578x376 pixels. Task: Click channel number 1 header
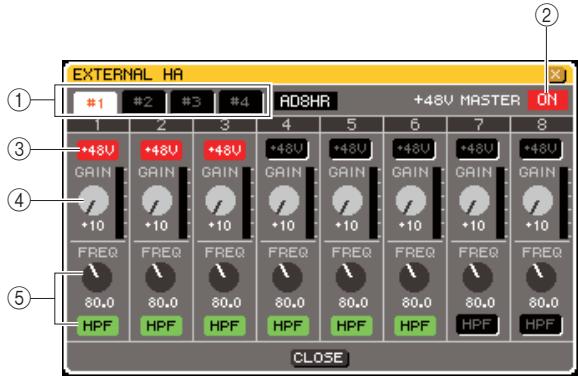tap(98, 125)
